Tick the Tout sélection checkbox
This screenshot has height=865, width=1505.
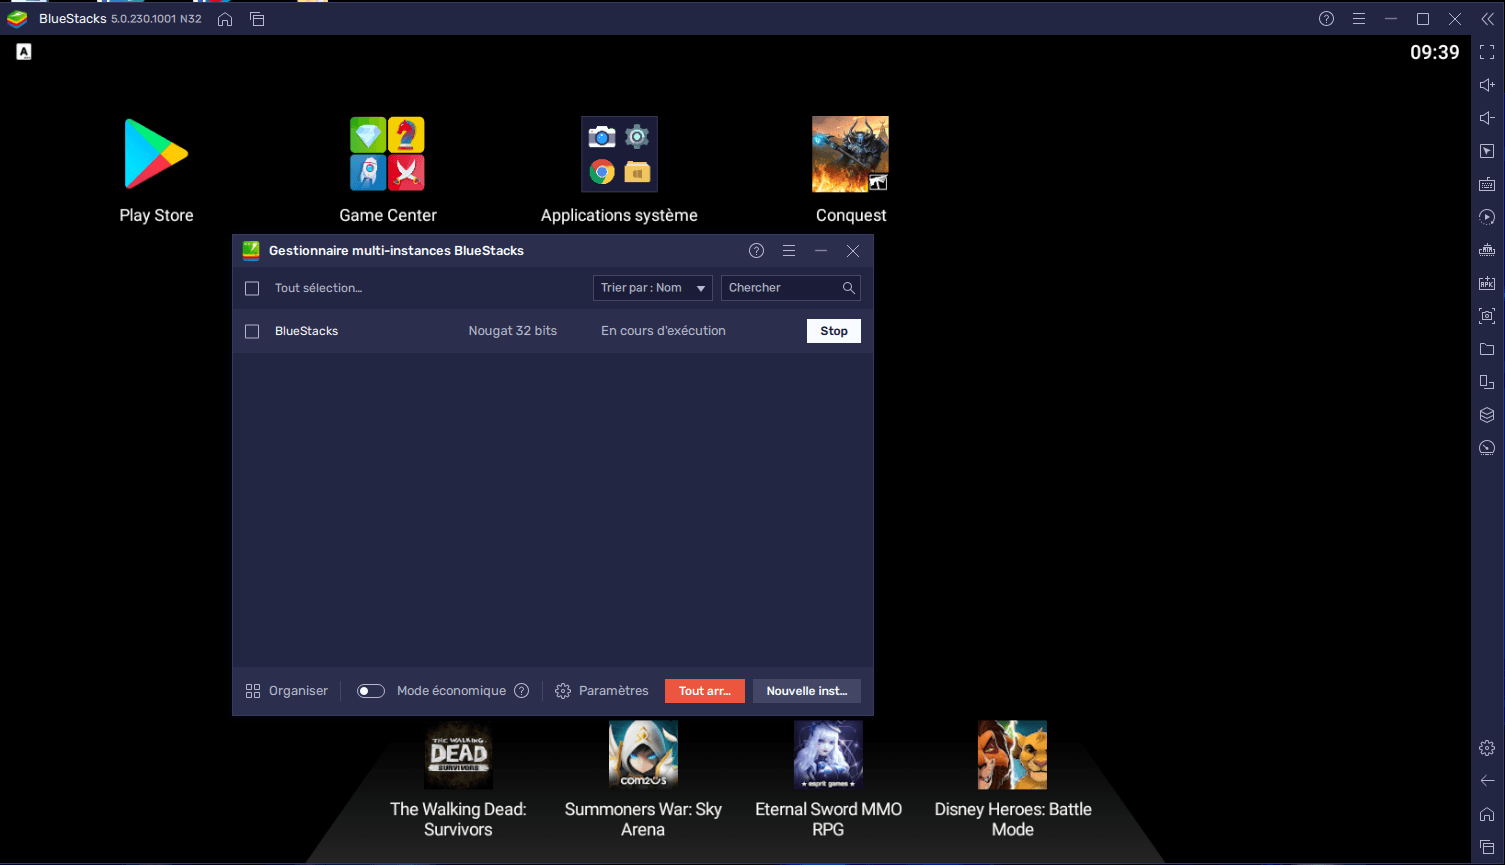[x=252, y=288]
